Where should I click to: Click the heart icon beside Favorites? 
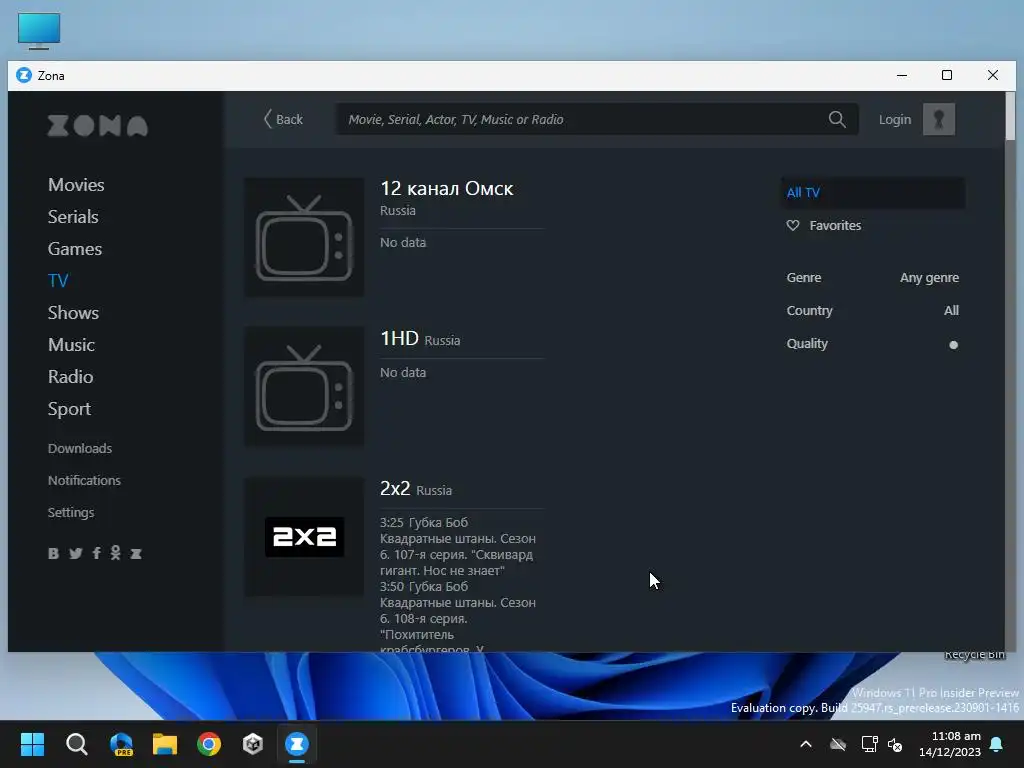pyautogui.click(x=793, y=225)
